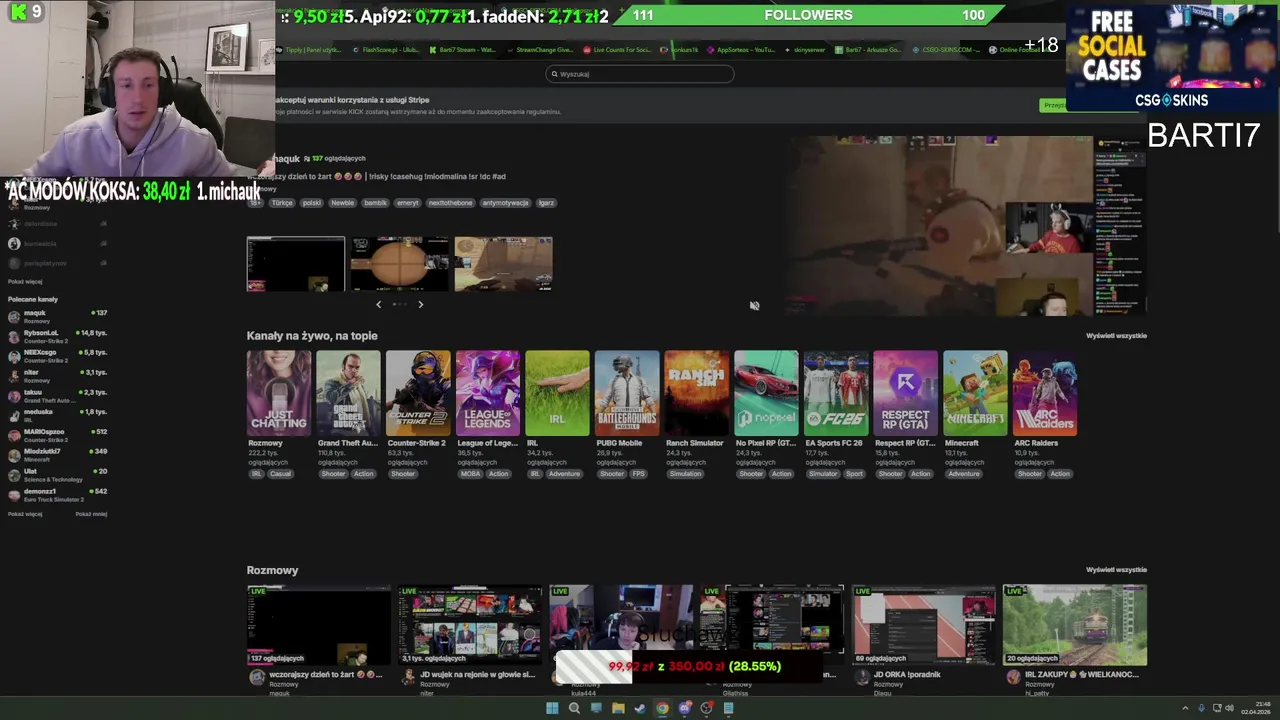The image size is (1280, 720).
Task: Open maquk channel in recommended sidebar
Action: (58, 316)
